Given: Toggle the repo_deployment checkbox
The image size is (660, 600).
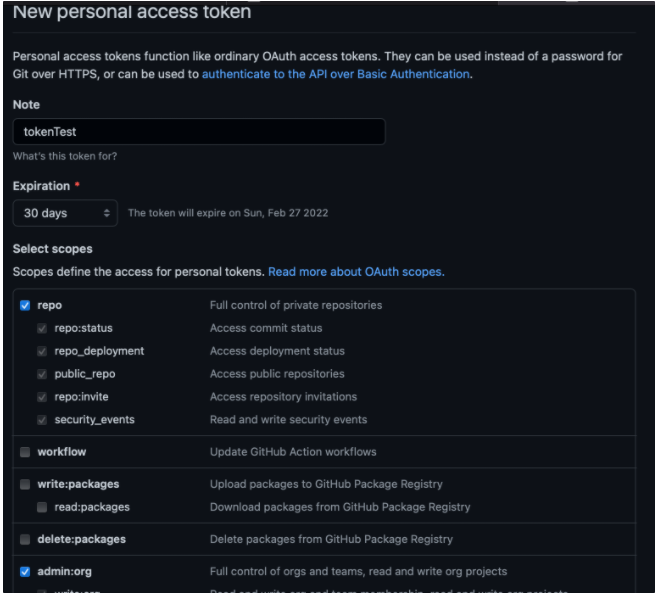Looking at the screenshot, I should 42,351.
